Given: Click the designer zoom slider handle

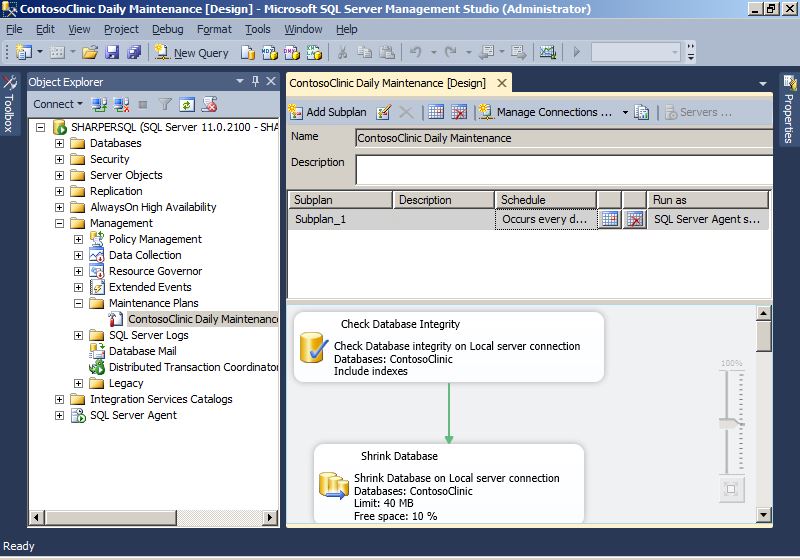Looking at the screenshot, I should coord(731,424).
